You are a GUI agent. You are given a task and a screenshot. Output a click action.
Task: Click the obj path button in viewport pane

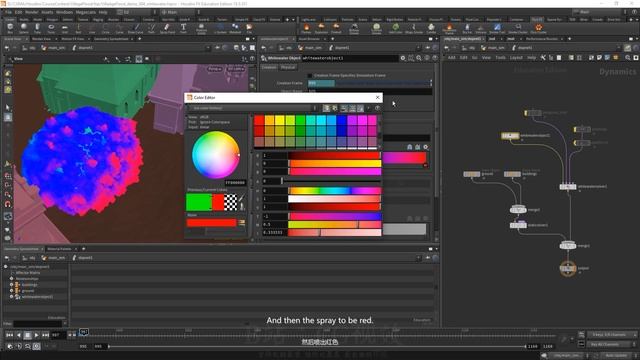coord(29,48)
